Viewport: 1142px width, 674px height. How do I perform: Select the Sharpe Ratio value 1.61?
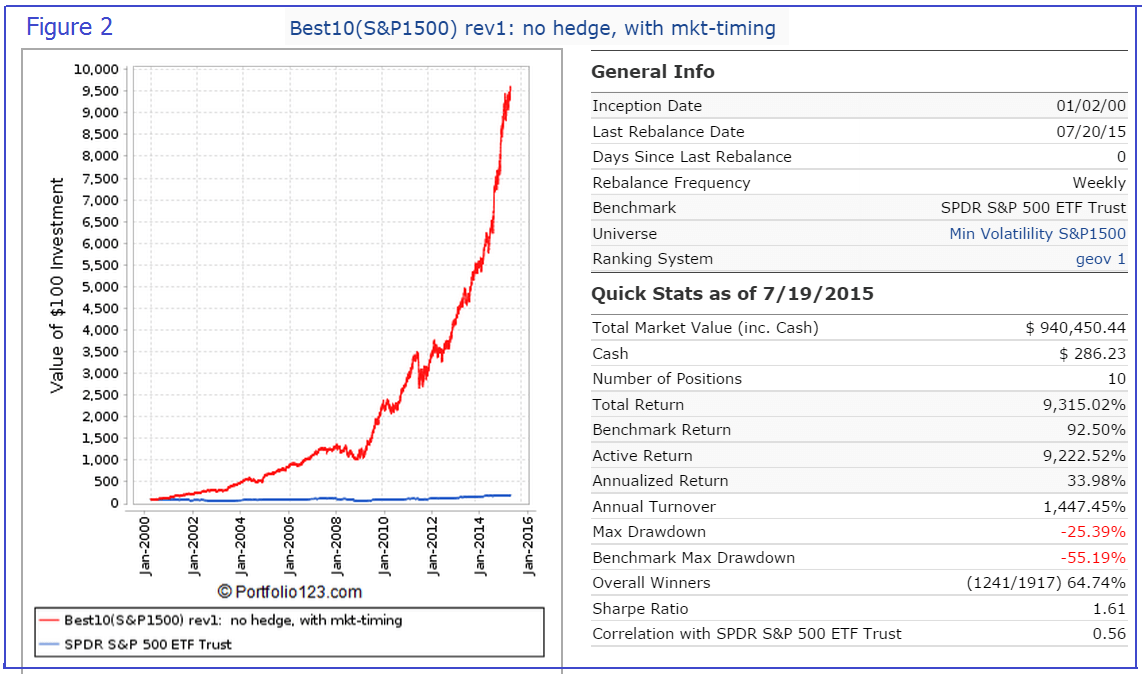point(1109,609)
